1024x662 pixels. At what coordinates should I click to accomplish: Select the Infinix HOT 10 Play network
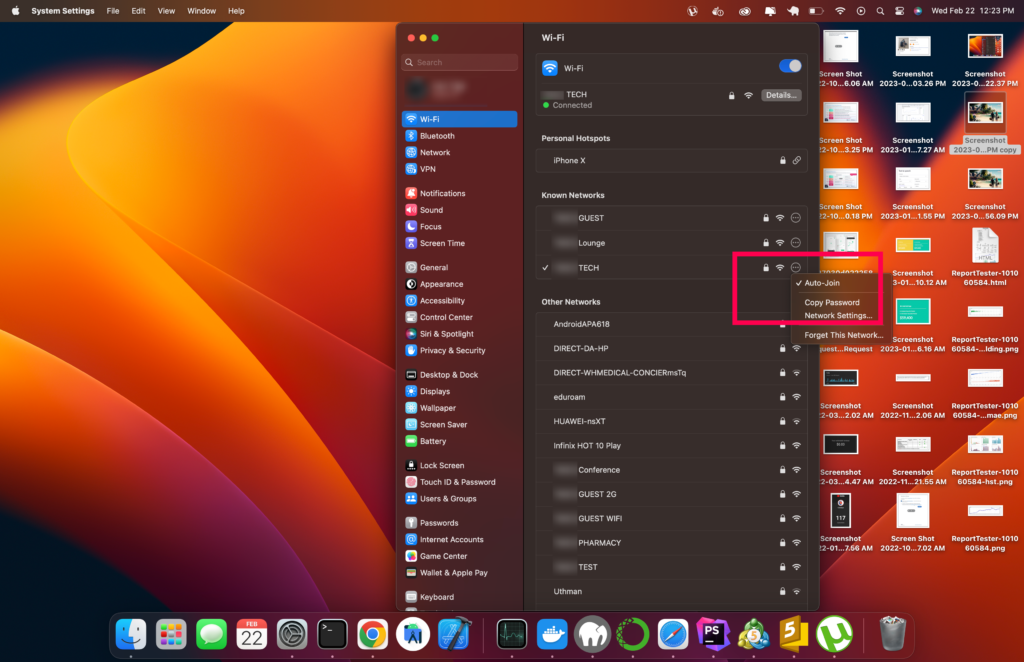click(x=671, y=446)
